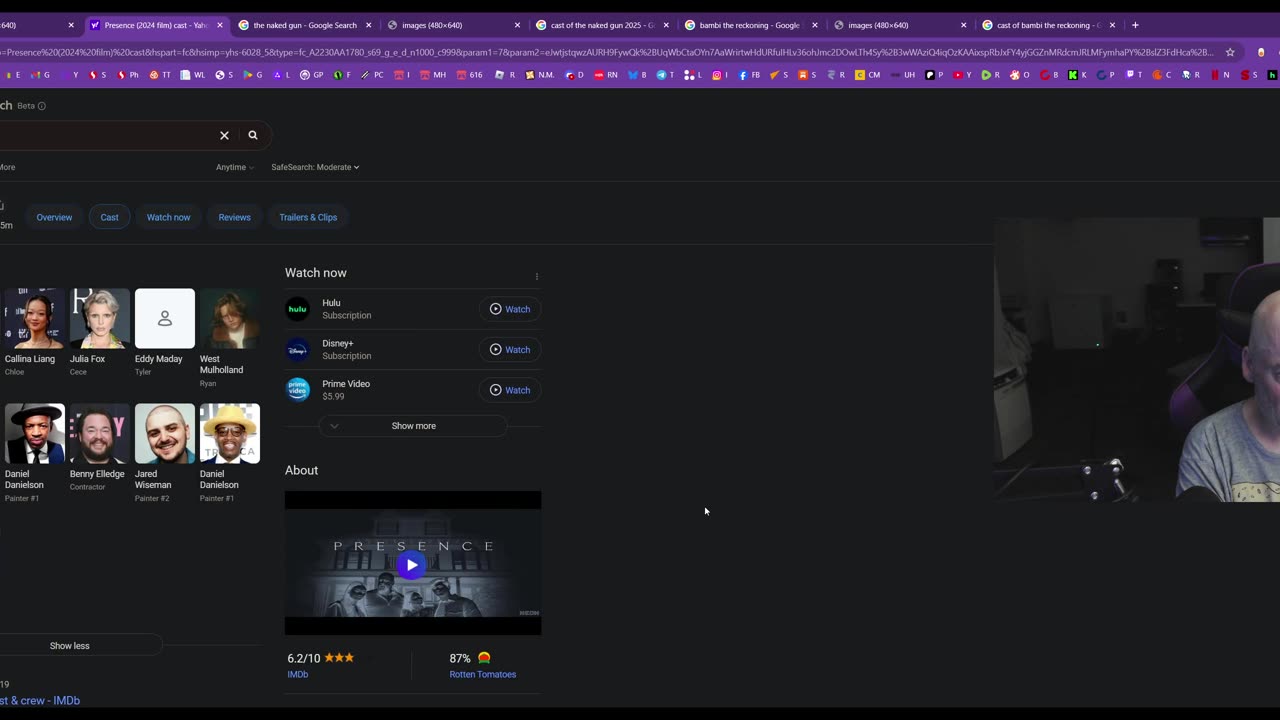Click the Hulu logo icon
This screenshot has height=720, width=1280.
(x=298, y=309)
